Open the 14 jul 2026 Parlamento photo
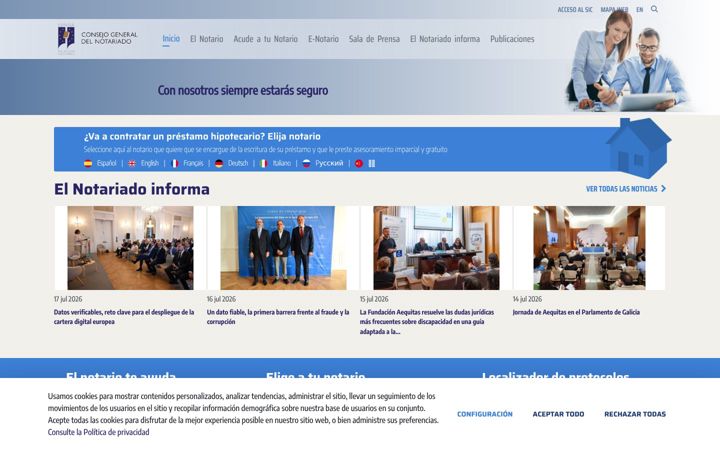Screen dimensions: 720x450 pos(589,248)
